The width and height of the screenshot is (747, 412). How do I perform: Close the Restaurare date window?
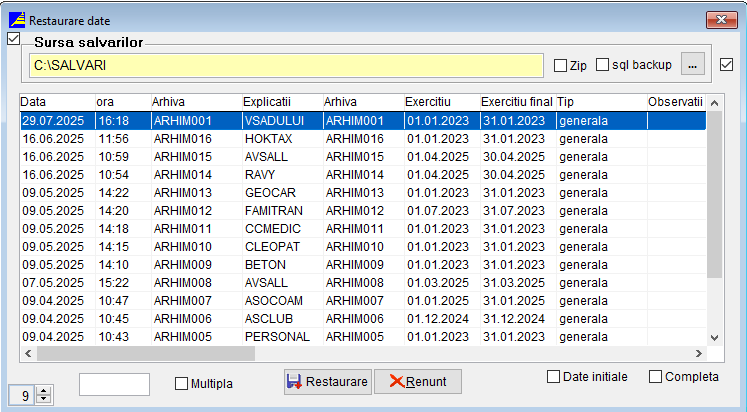[722, 20]
